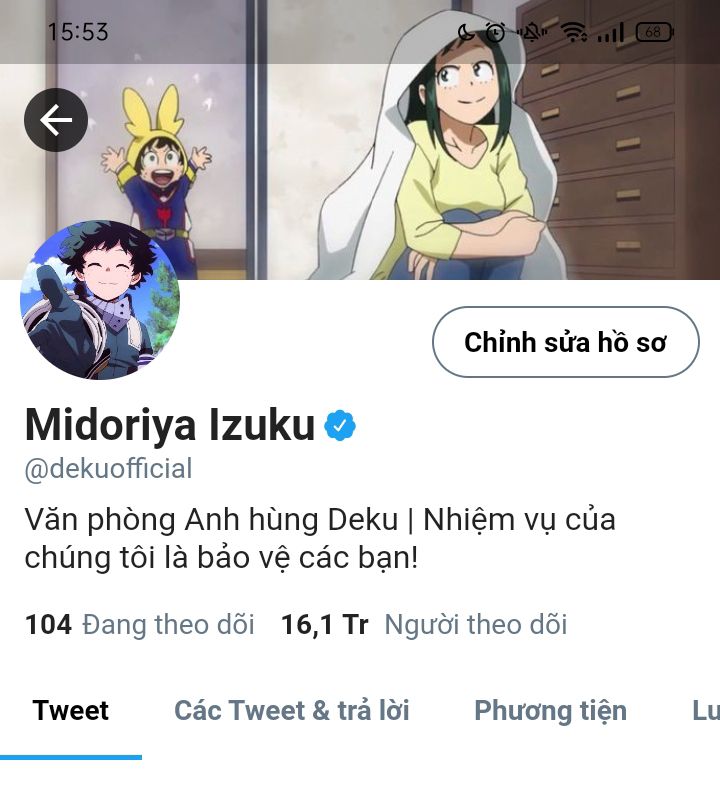Viewport: 720px width, 790px height.
Task: Click the Midoriya Izuku display name
Action: coord(170,425)
